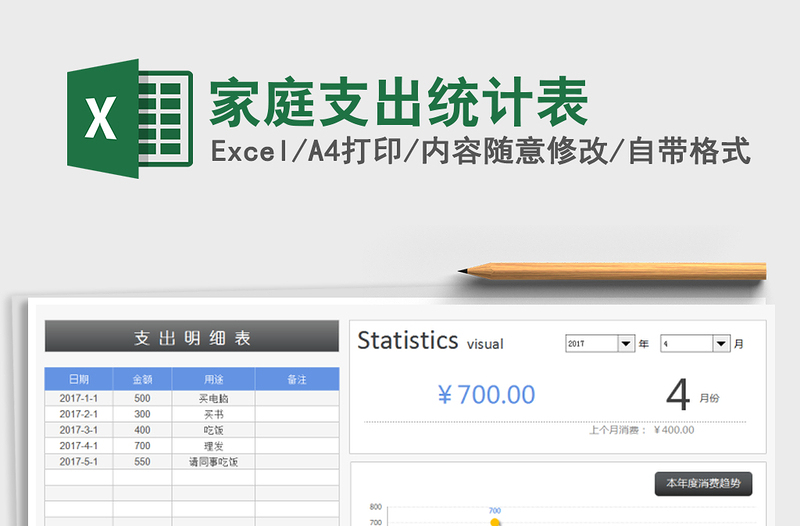Select the amount cell 400
Image resolution: width=800 pixels, height=526 pixels.
click(x=142, y=430)
